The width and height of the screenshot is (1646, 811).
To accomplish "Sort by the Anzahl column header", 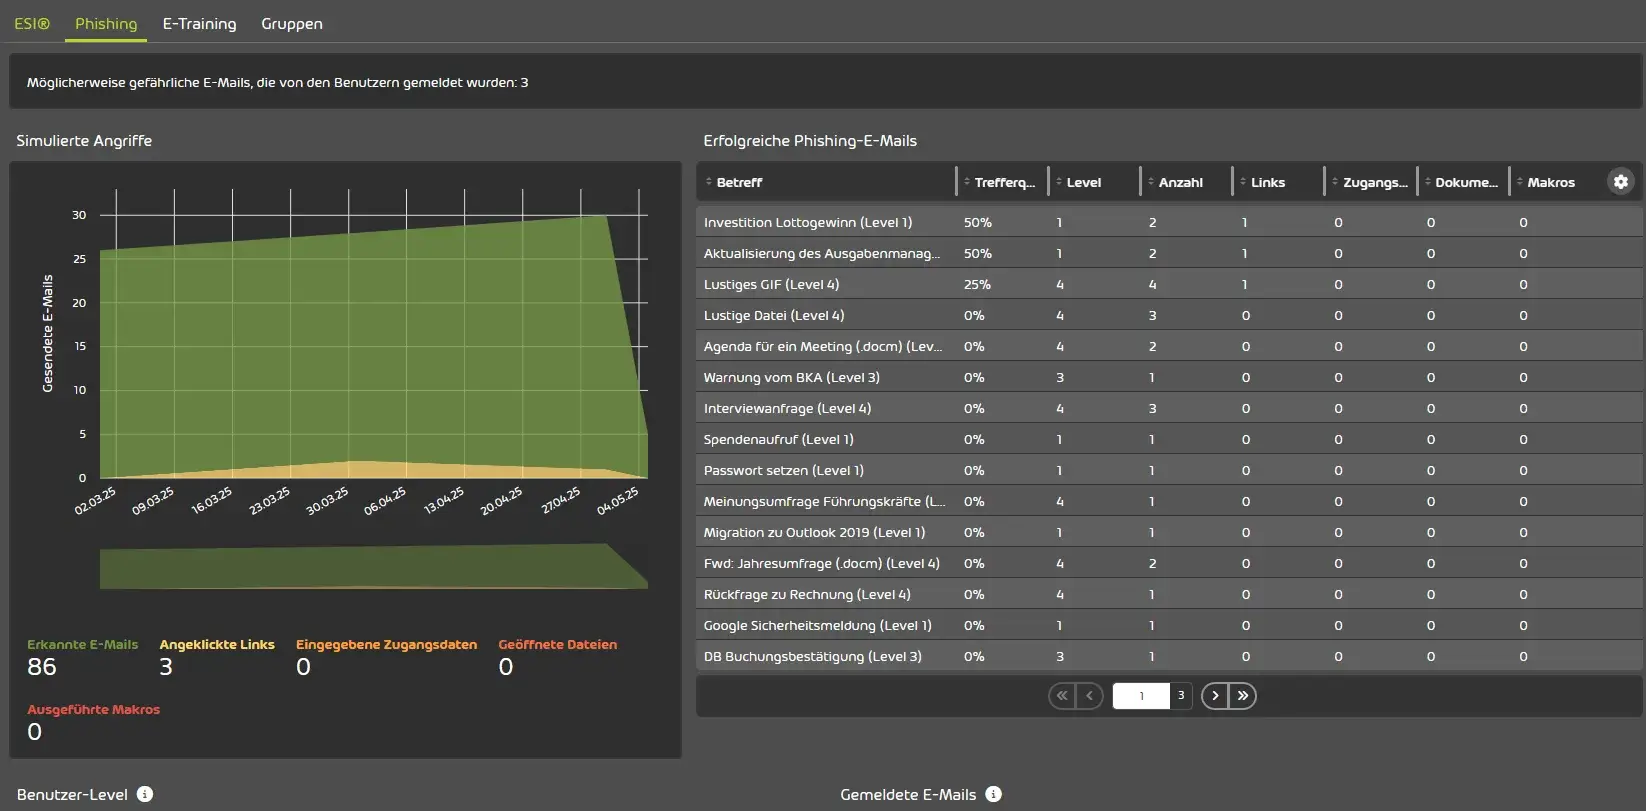I will click(x=1180, y=183).
